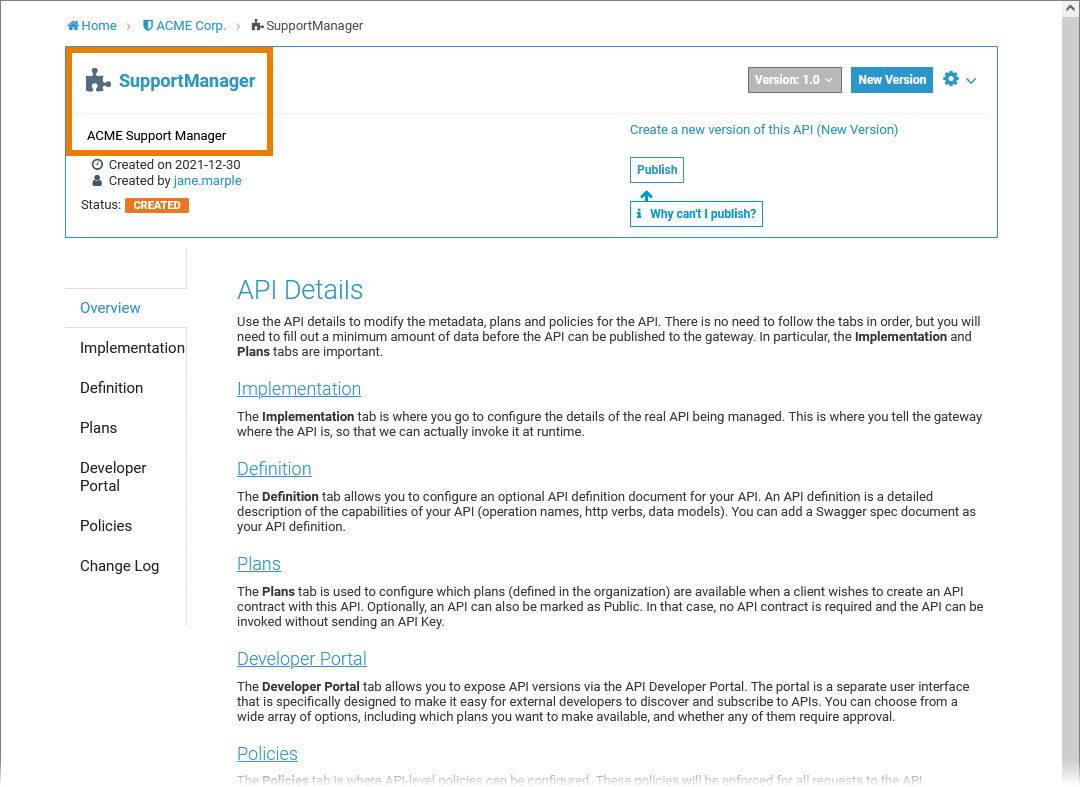Viewport: 1080px width, 787px height.
Task: Click the clock icon beside Created on date
Action: tap(97, 165)
